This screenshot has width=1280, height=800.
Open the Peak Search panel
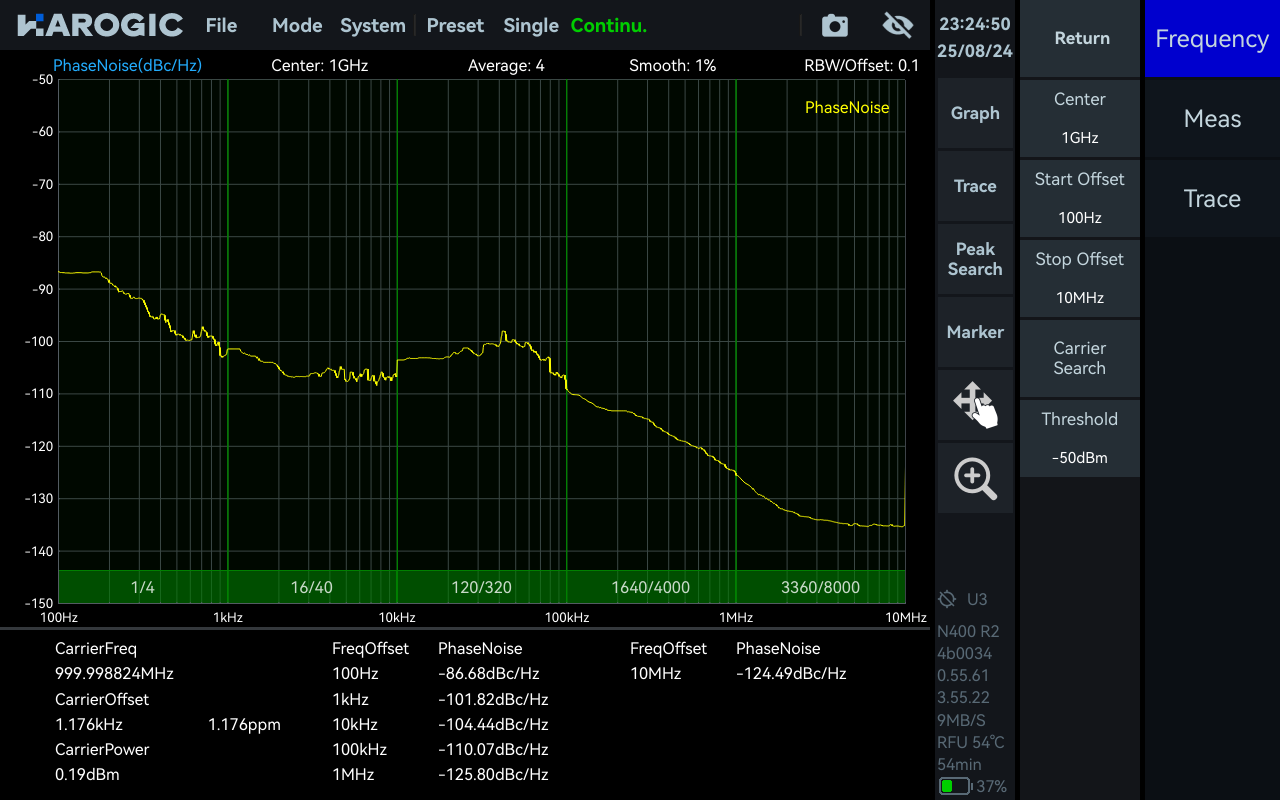(x=975, y=259)
